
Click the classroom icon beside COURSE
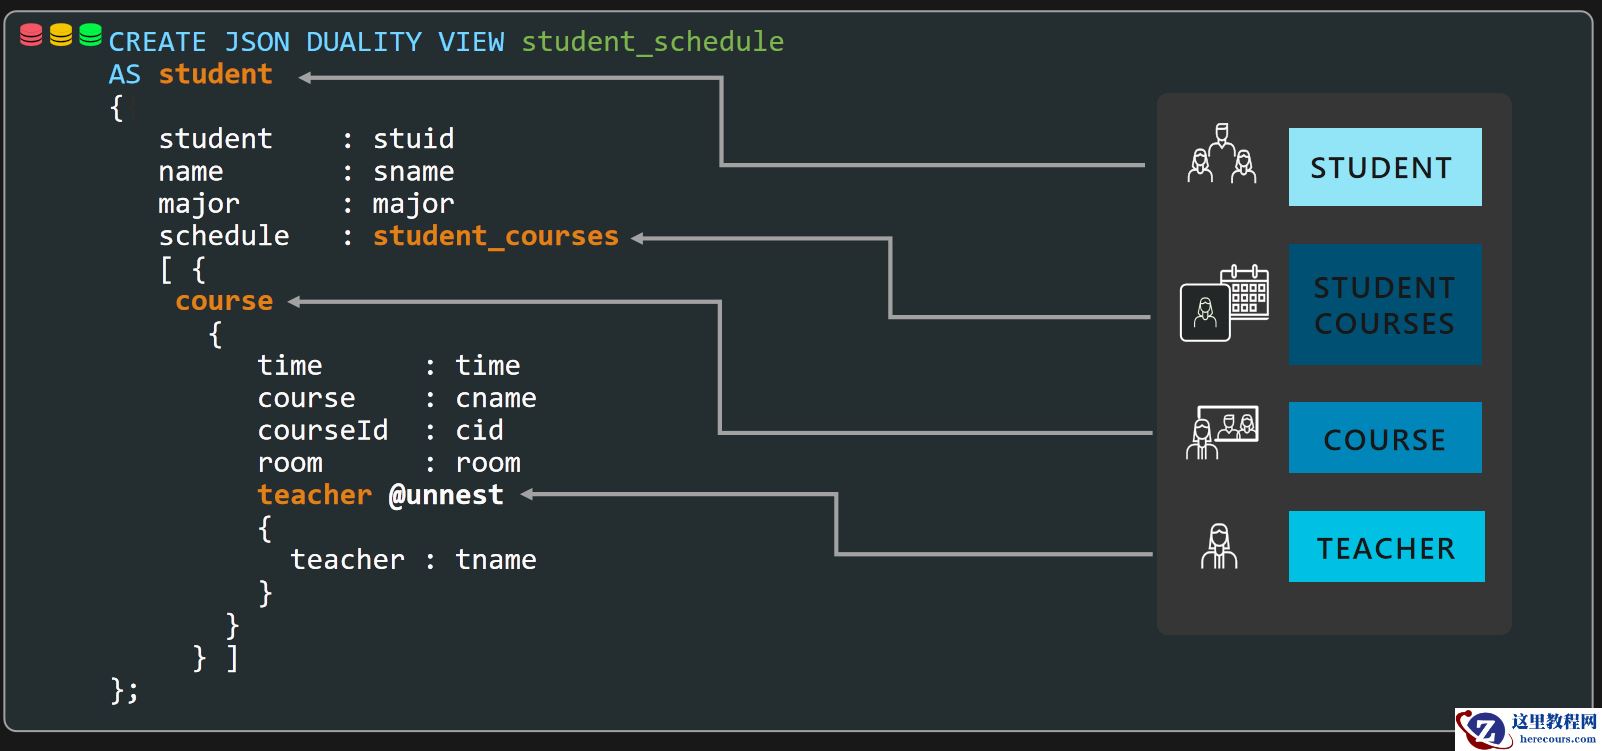tap(1222, 433)
